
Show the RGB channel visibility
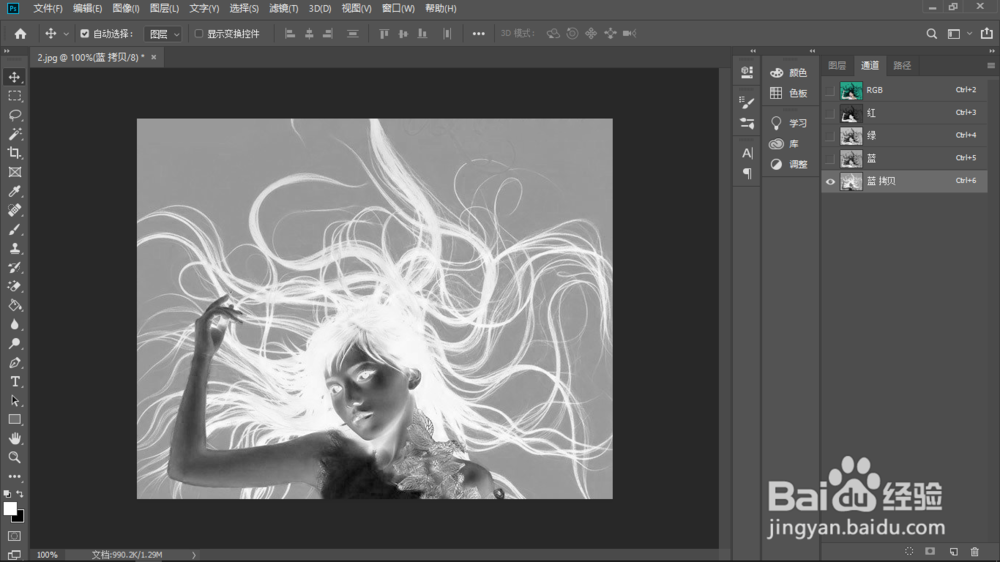830,91
